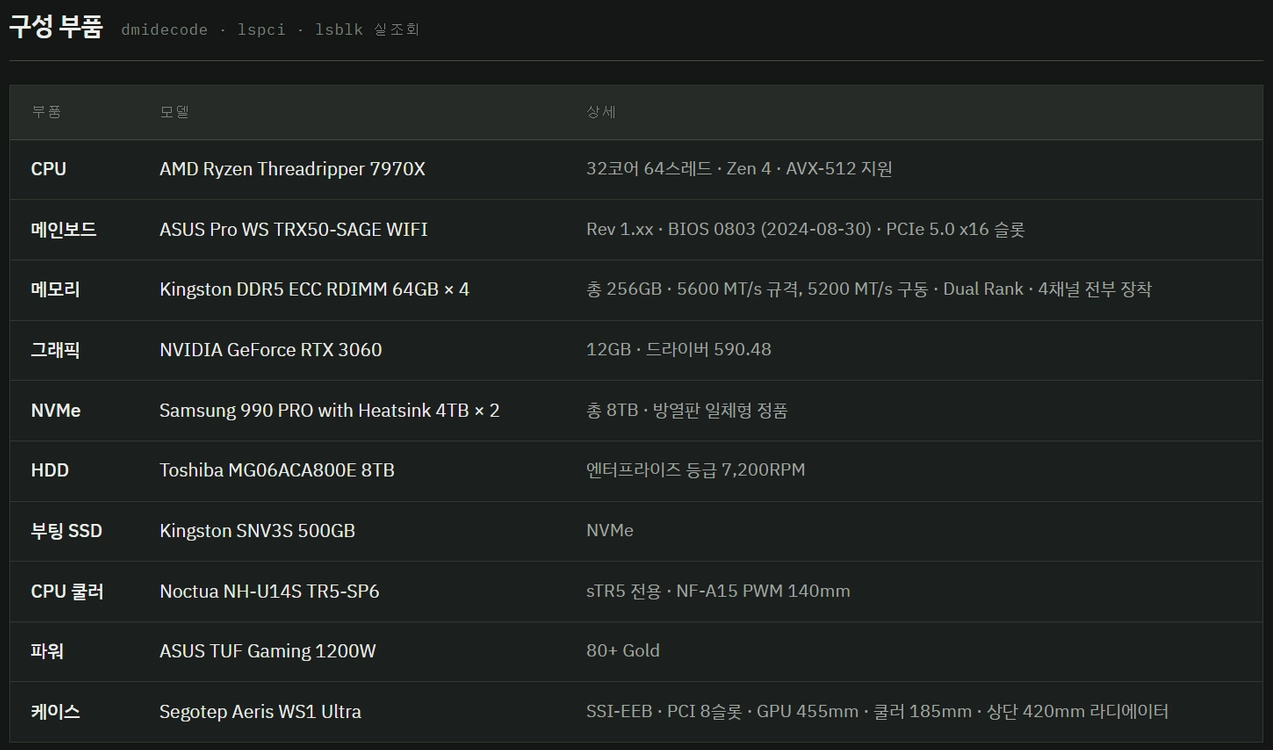Click the 모델 column header
This screenshot has width=1273, height=750.
(174, 112)
